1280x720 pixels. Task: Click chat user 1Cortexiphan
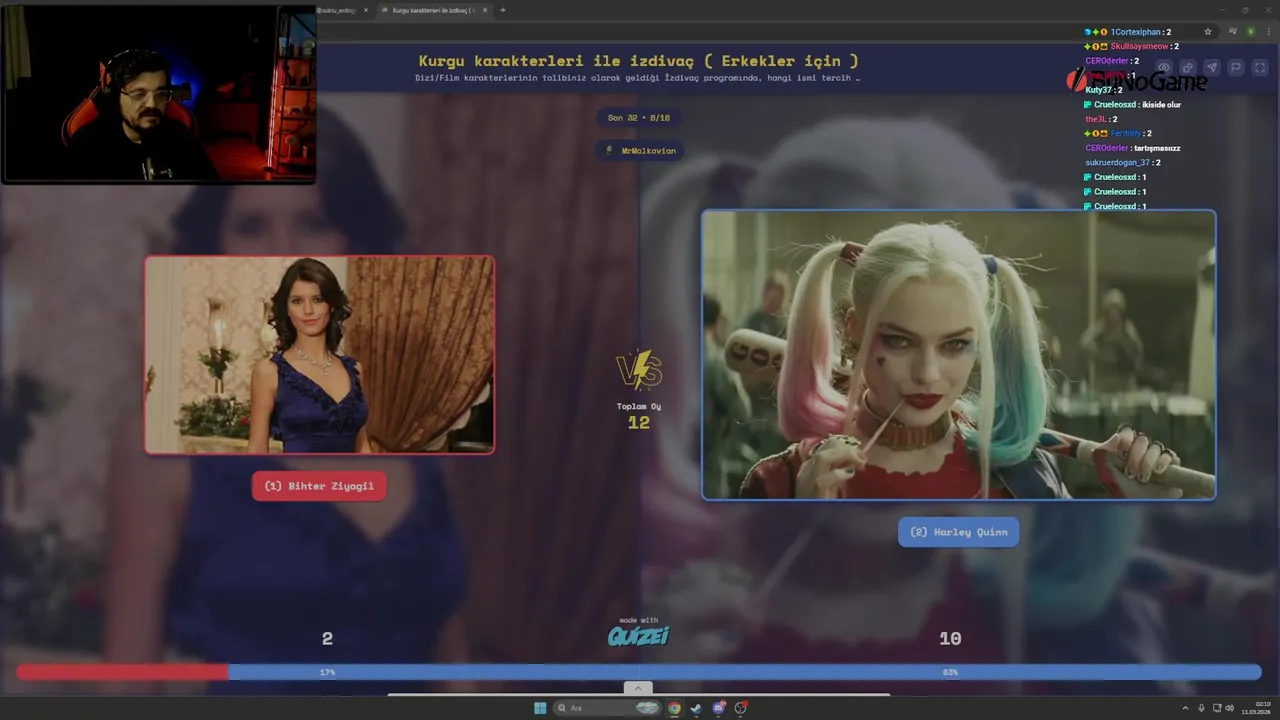click(x=1135, y=32)
